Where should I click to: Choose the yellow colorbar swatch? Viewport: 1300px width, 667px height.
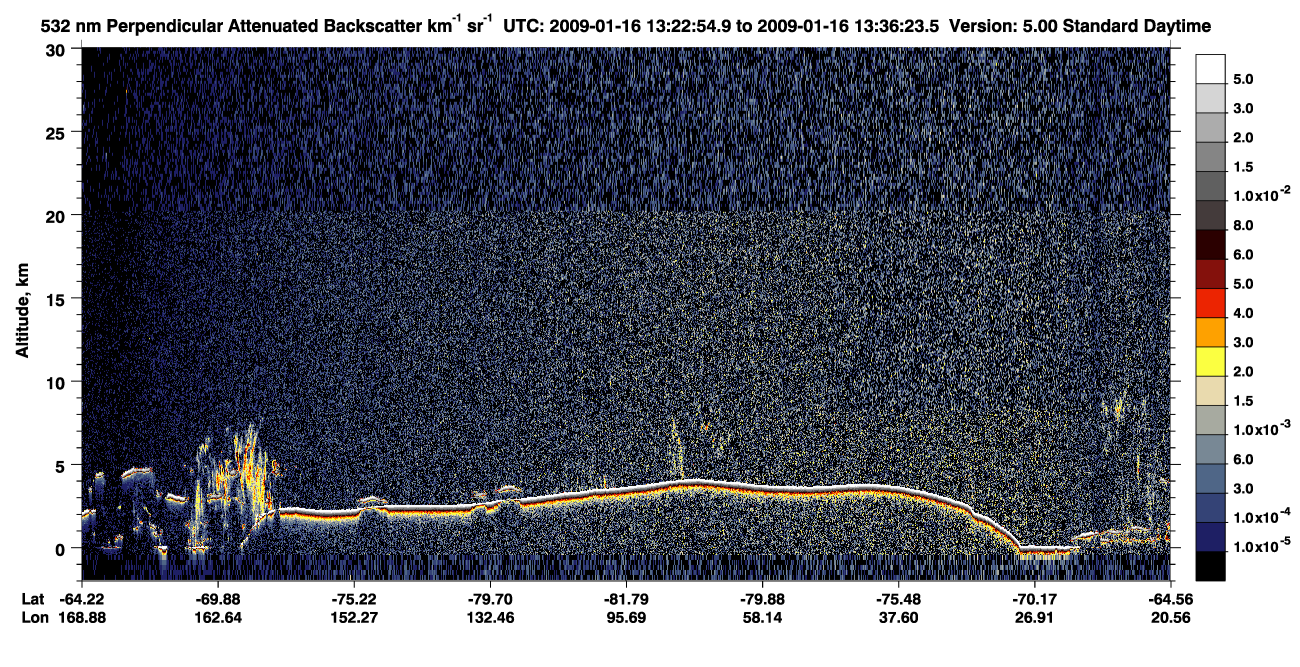pos(1210,360)
